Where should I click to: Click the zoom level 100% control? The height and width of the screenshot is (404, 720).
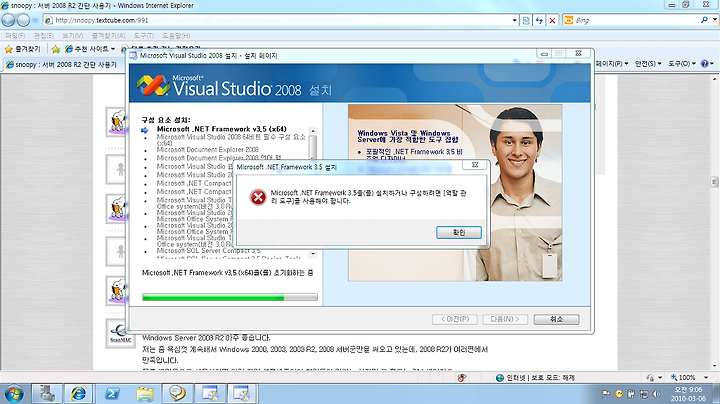pyautogui.click(x=690, y=377)
